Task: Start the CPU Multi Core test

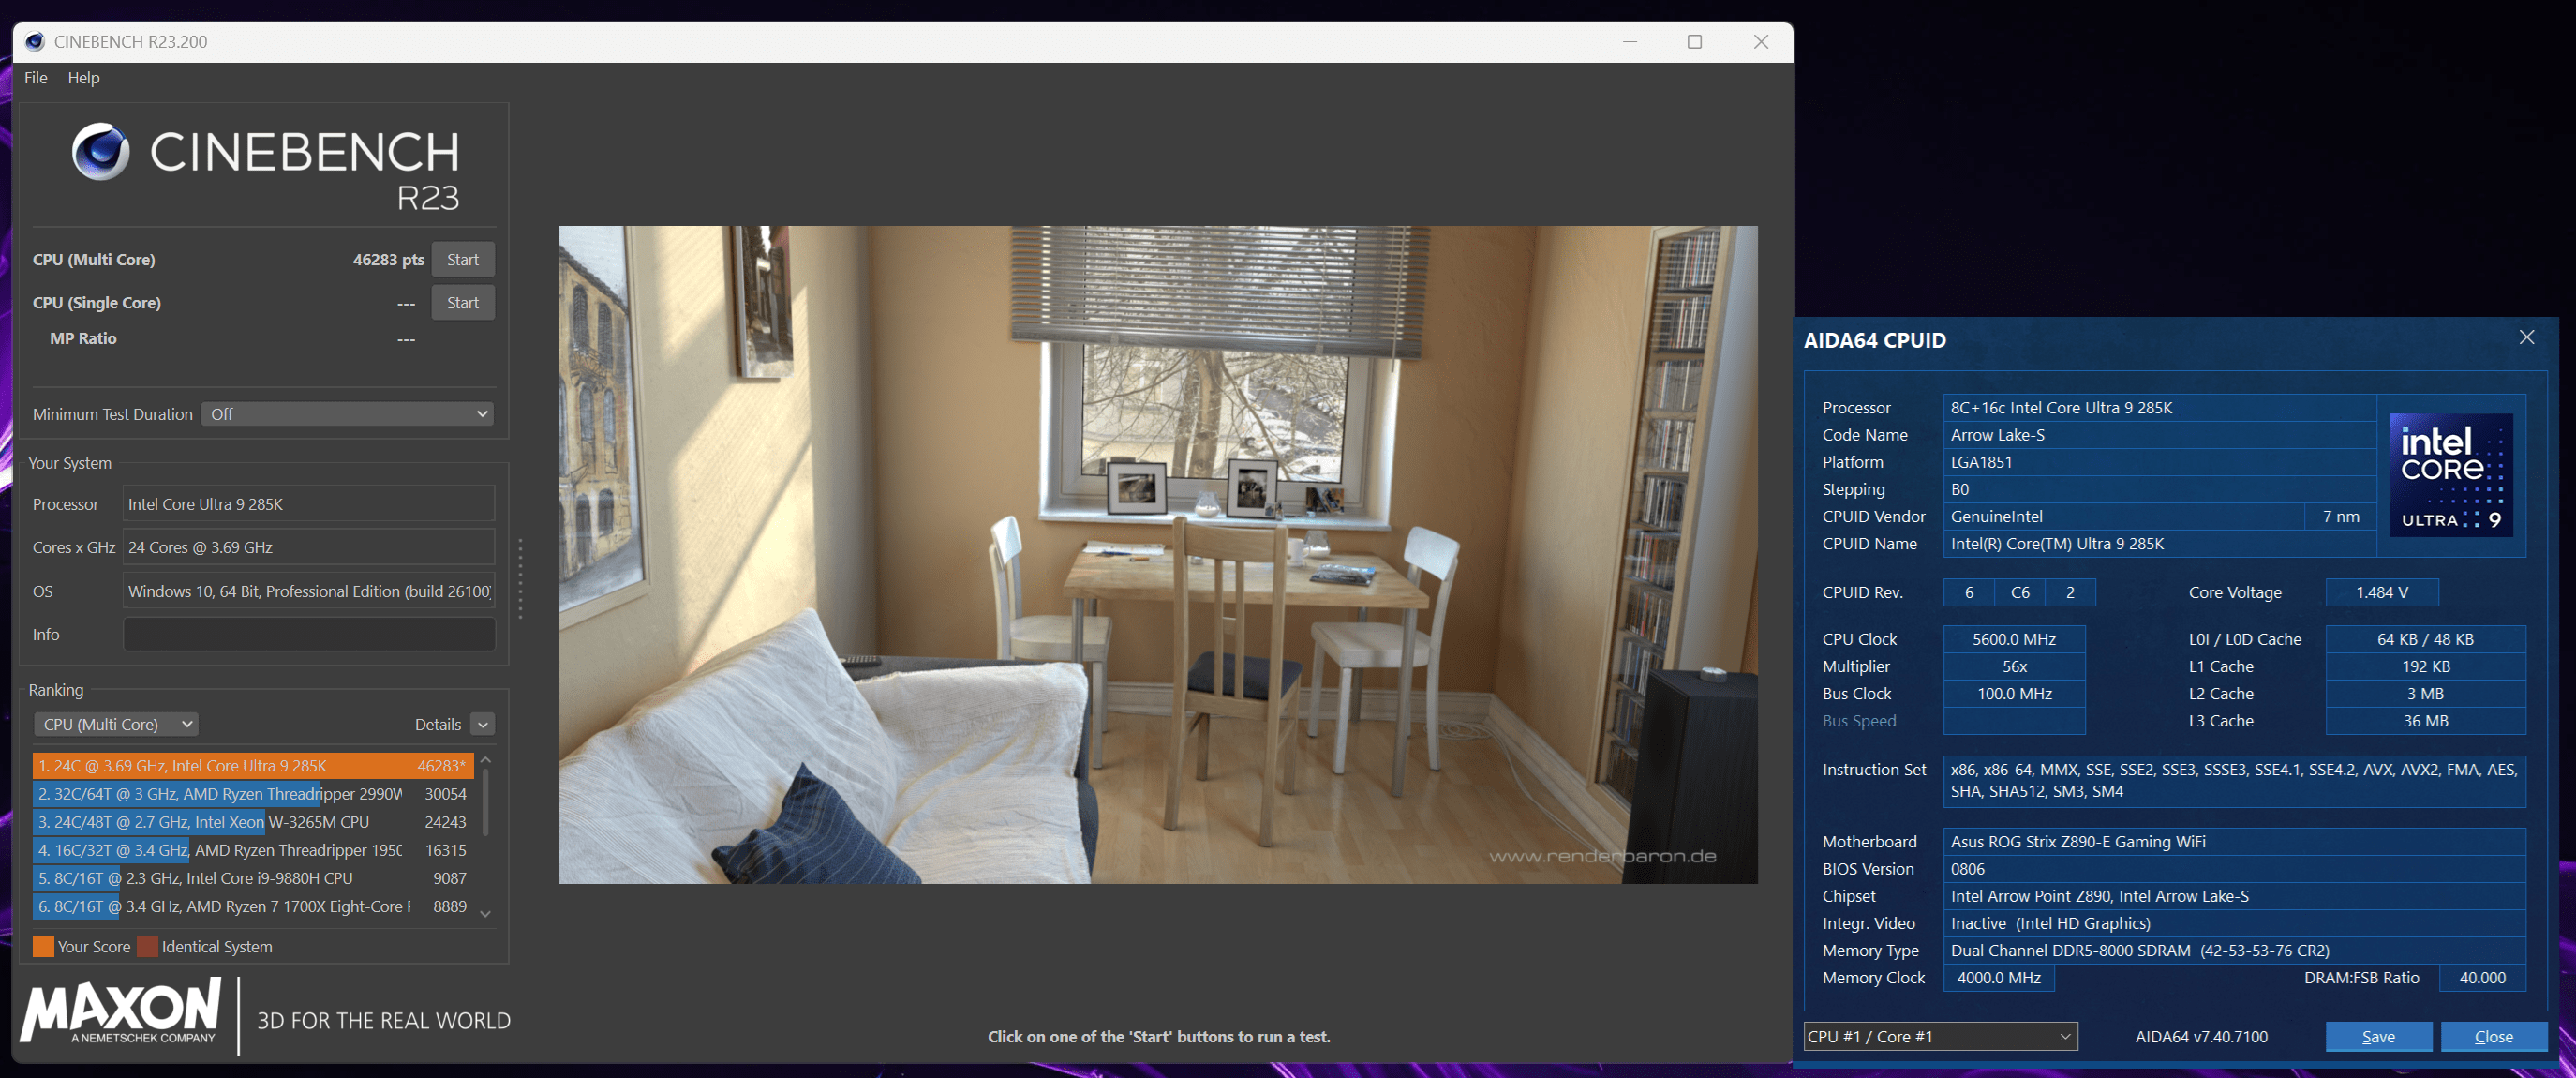Action: tap(462, 260)
